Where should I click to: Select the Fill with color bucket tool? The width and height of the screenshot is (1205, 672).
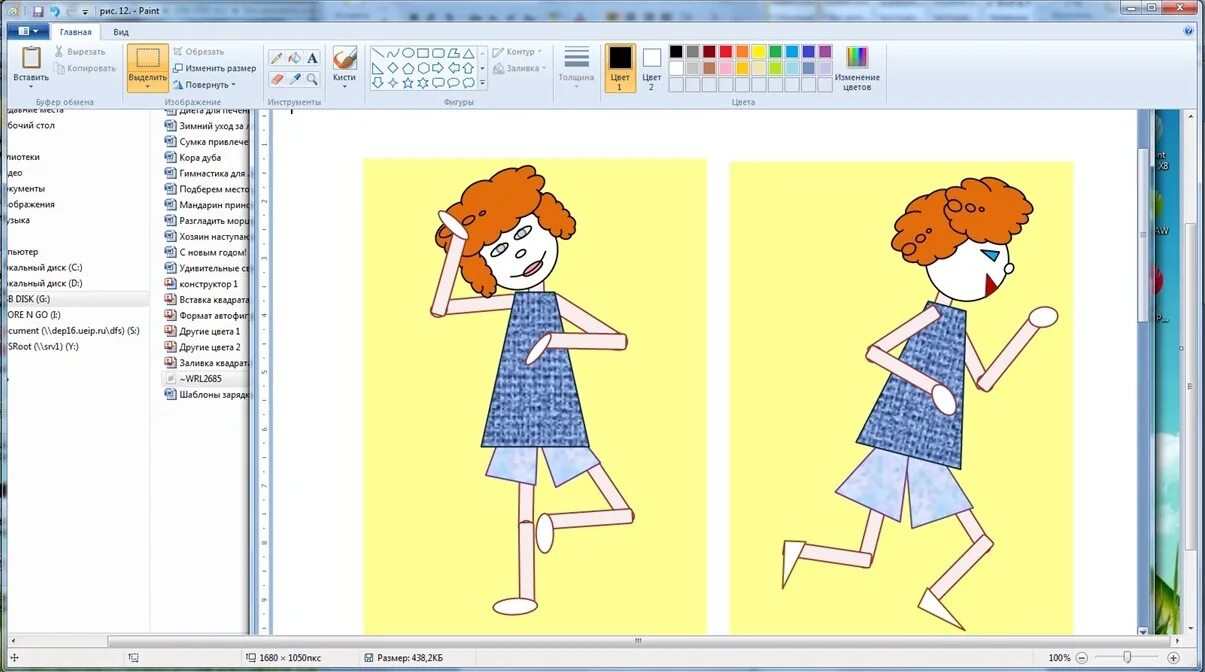coord(295,59)
